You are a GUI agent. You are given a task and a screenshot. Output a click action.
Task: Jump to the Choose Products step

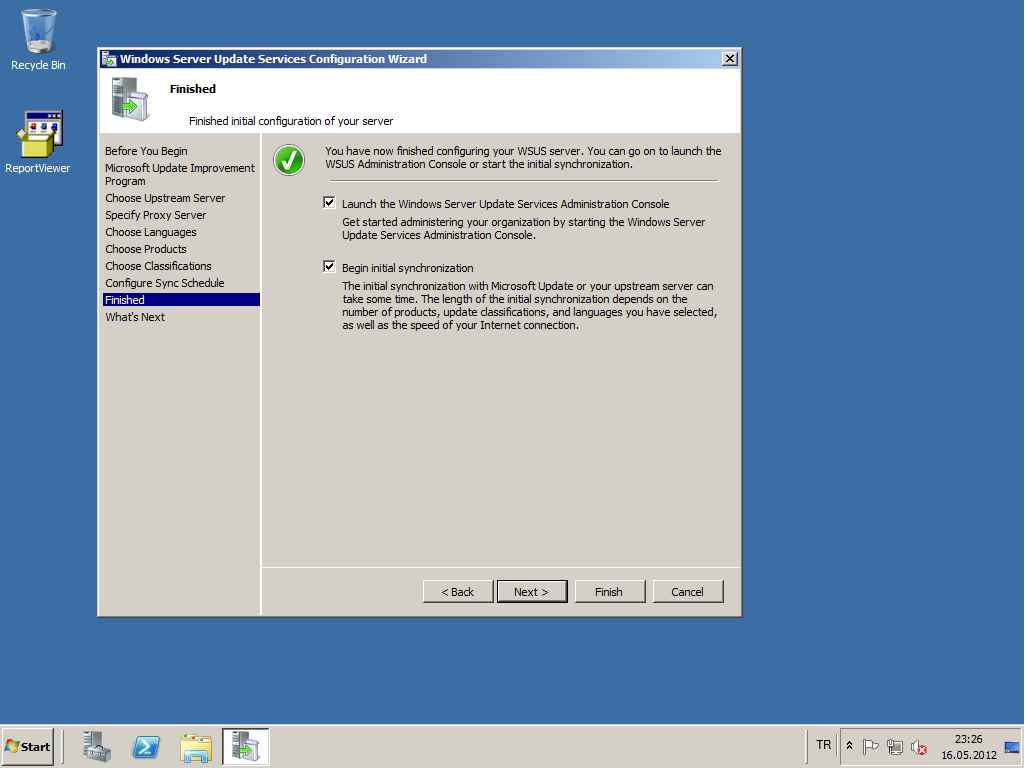pos(146,249)
